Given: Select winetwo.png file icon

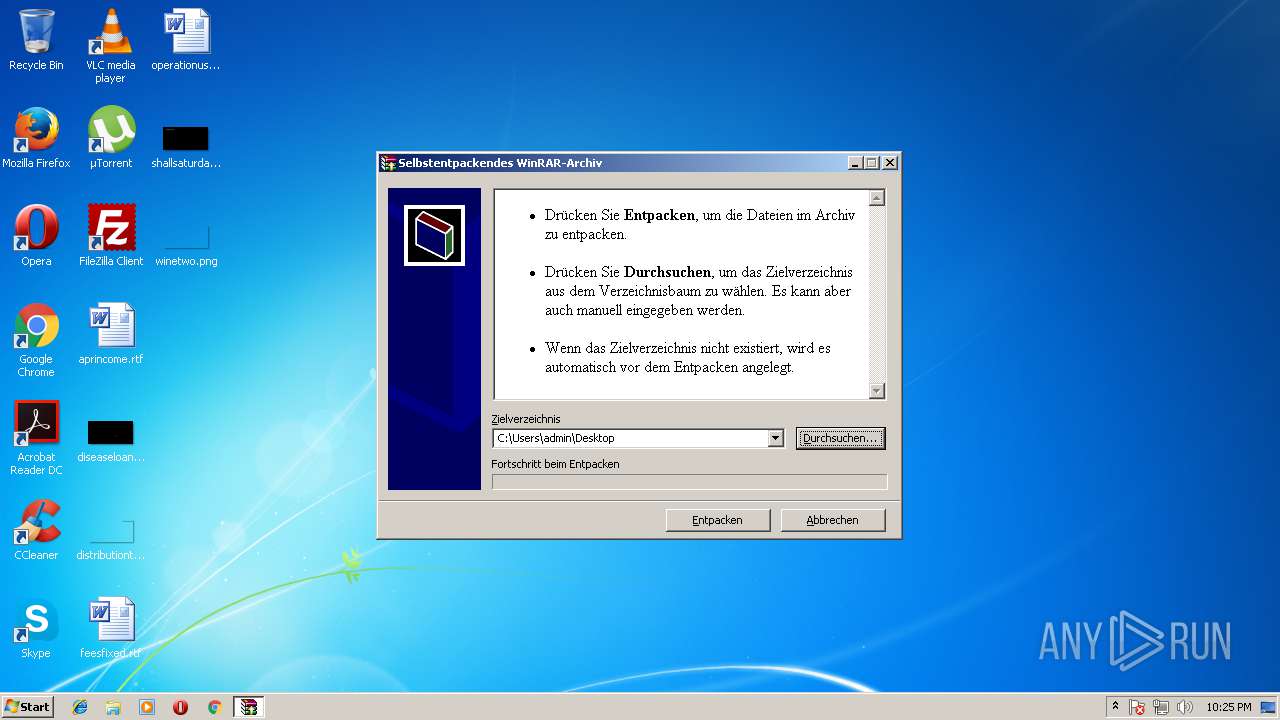Looking at the screenshot, I should tap(186, 245).
